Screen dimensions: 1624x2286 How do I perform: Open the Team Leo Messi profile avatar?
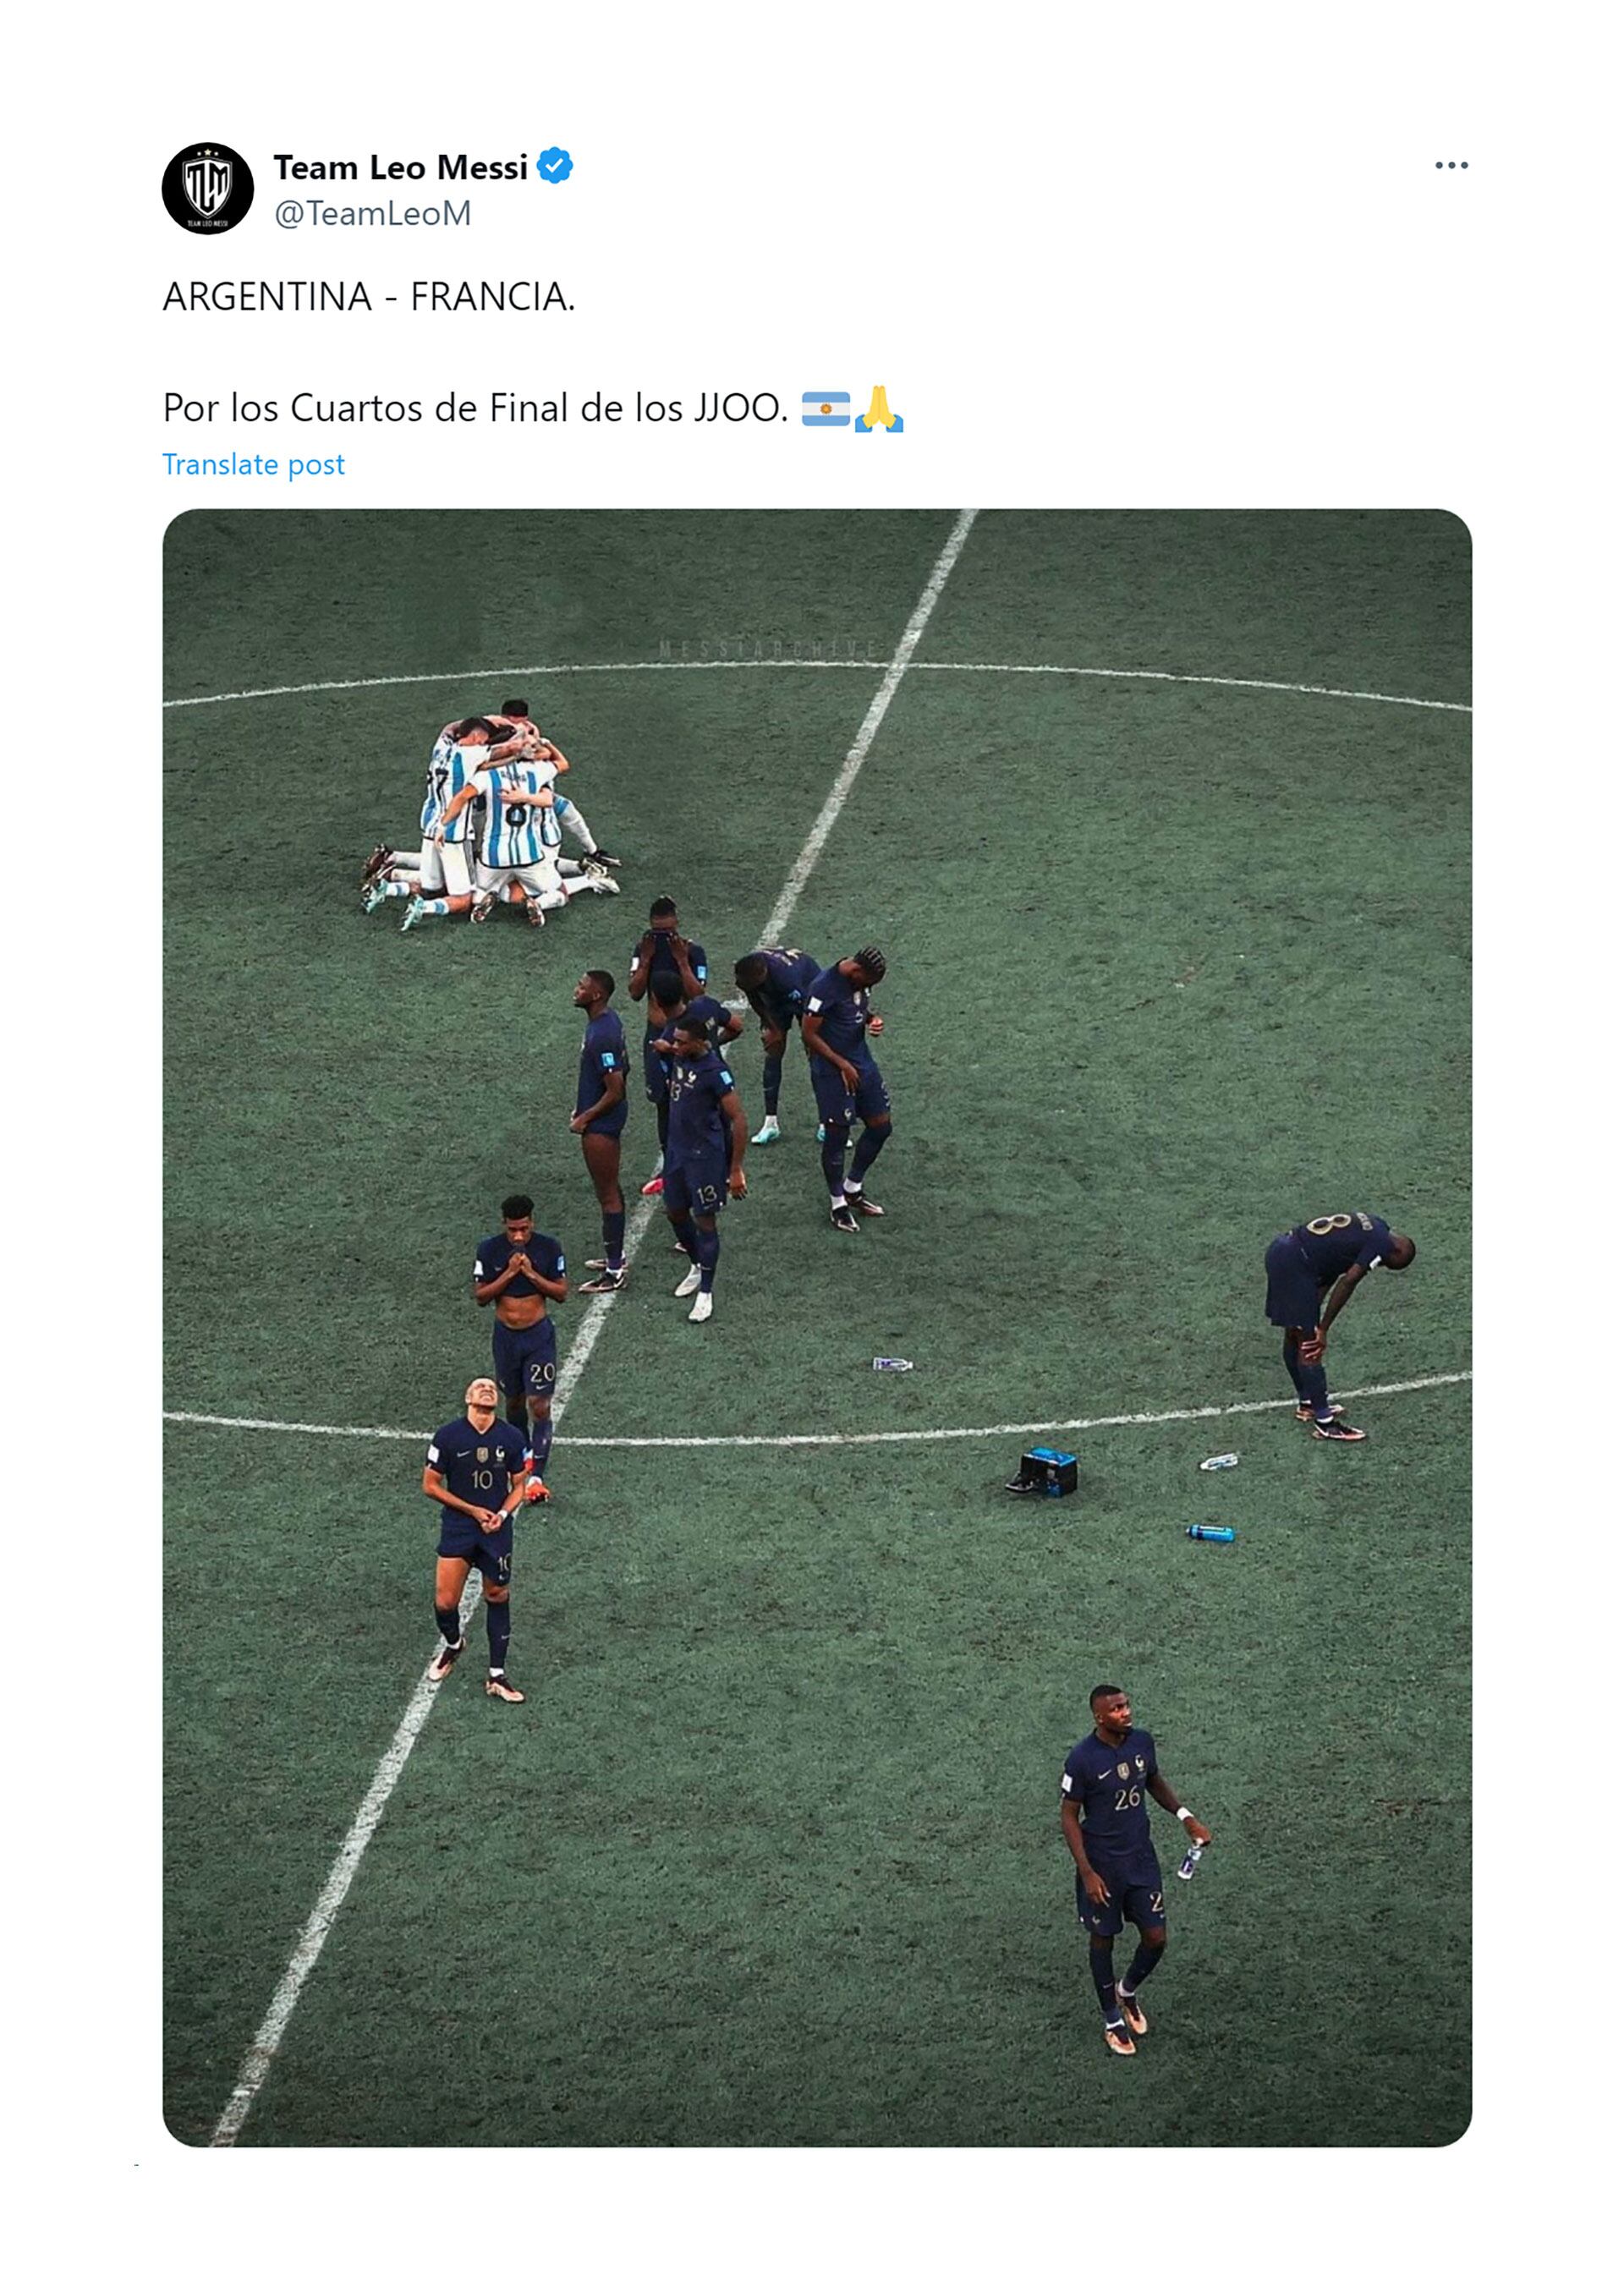[207, 188]
